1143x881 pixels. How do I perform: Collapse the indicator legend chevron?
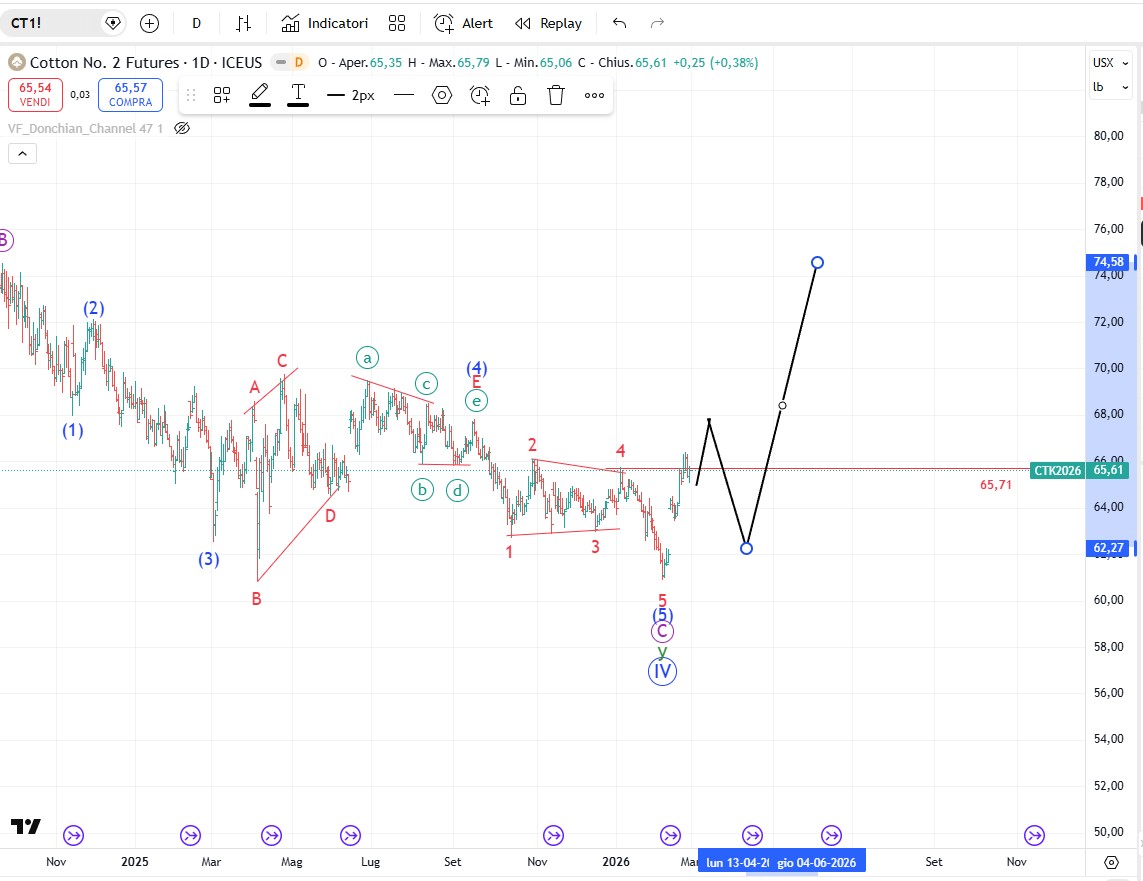22,153
